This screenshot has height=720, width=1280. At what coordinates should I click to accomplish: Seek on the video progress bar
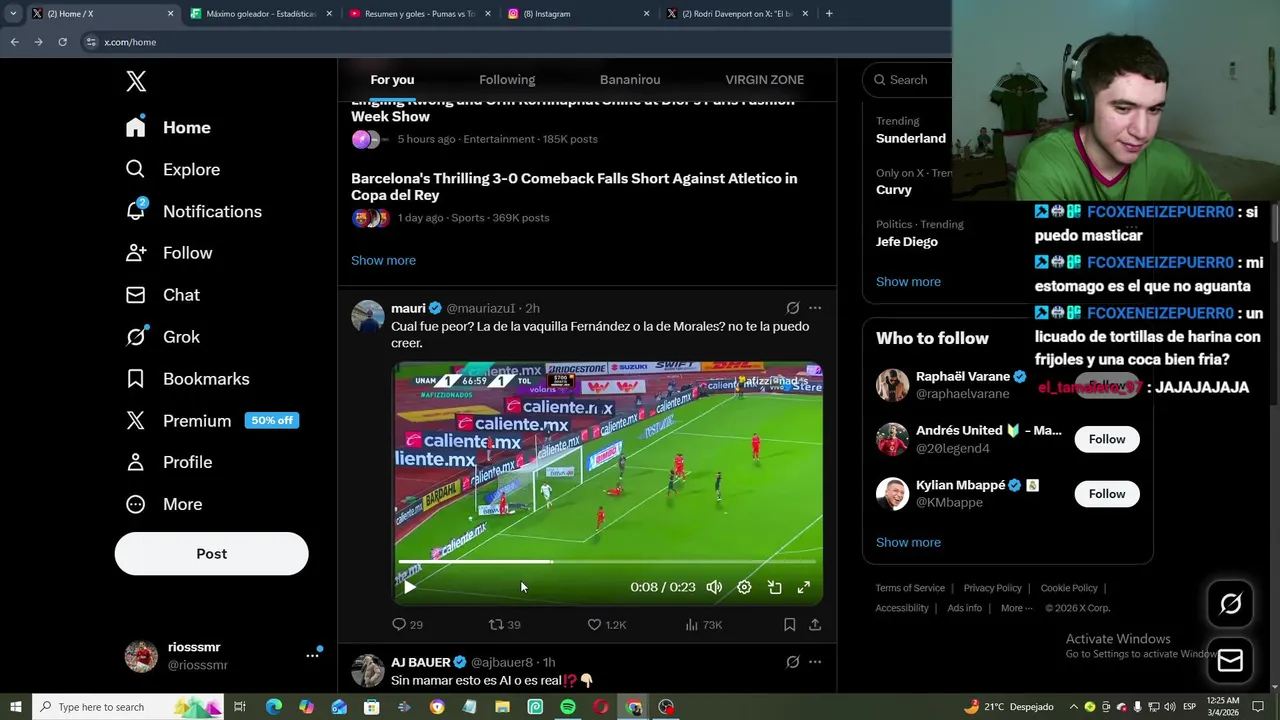click(x=608, y=561)
